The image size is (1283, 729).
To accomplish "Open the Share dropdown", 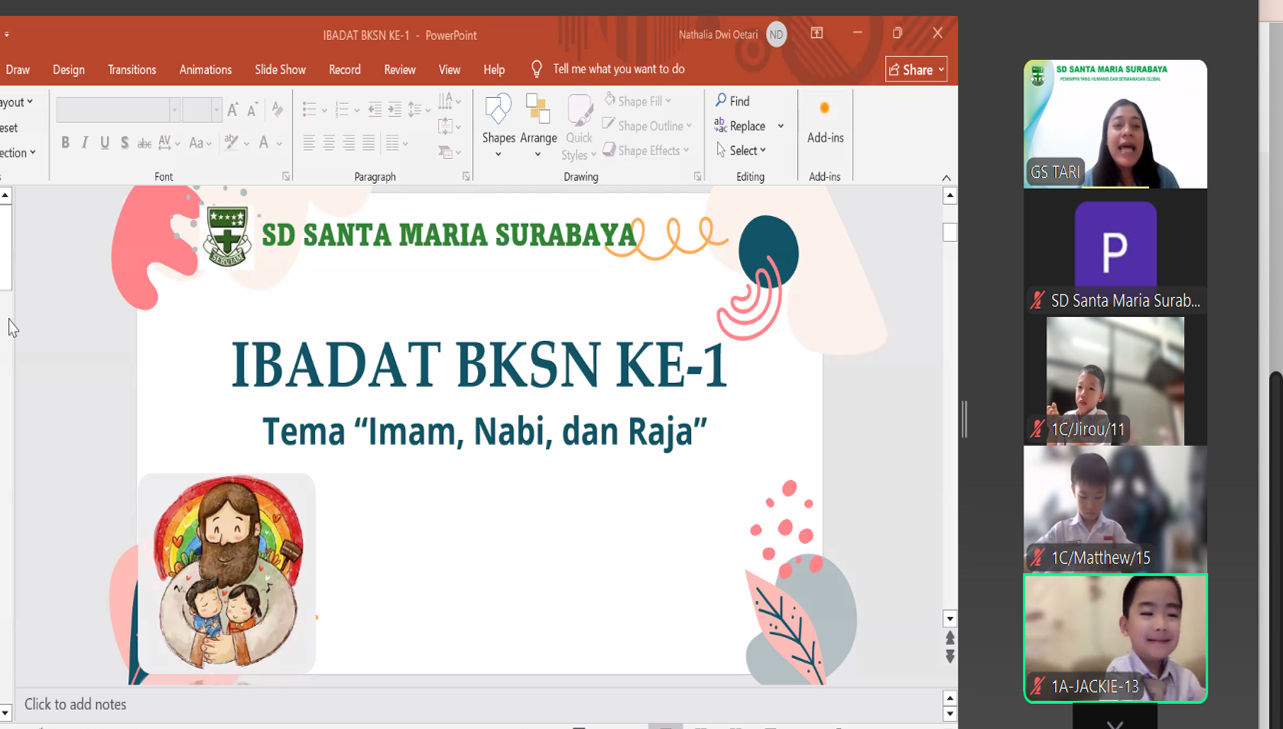I will [x=916, y=70].
